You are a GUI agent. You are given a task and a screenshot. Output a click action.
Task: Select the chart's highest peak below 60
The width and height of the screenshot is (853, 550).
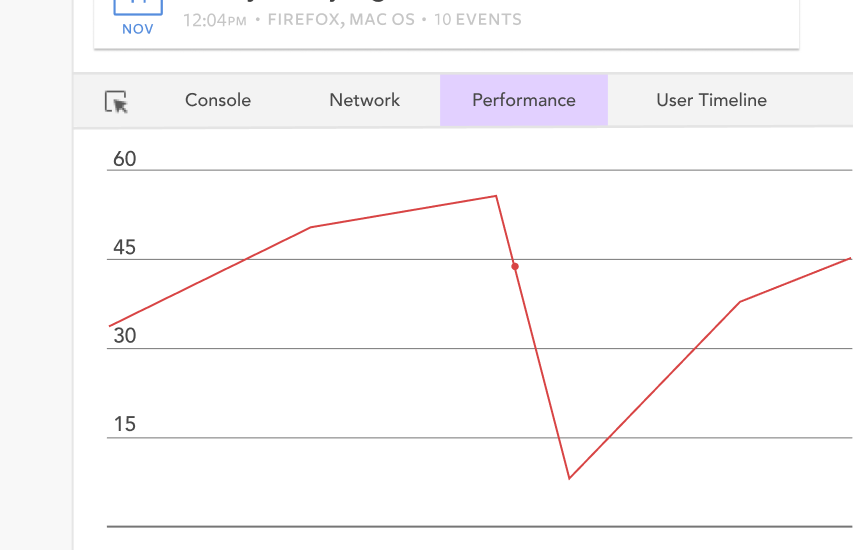click(x=496, y=196)
